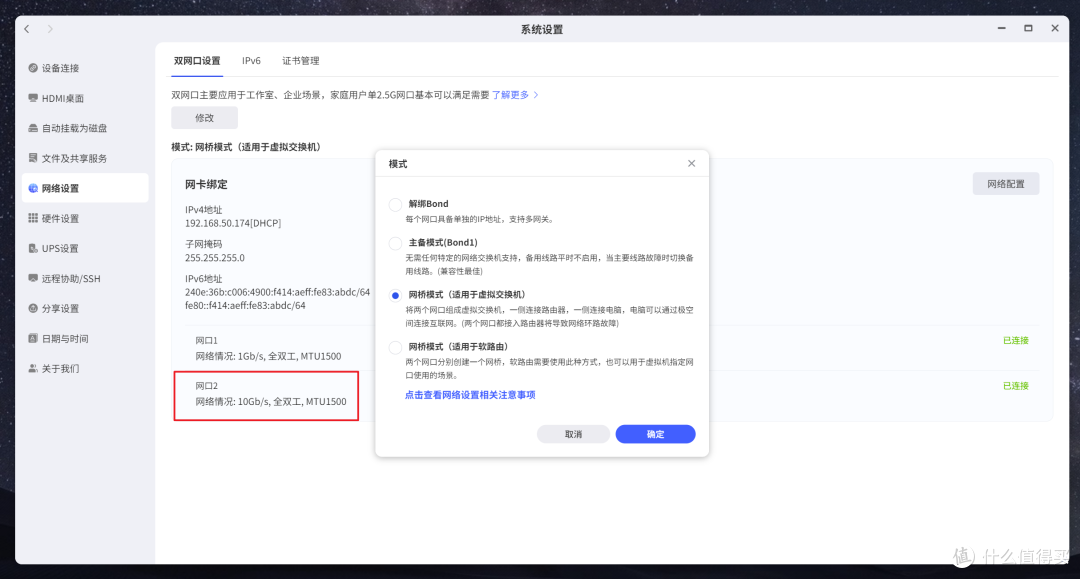Click the subnet mask 255.255.255.0
1080x579 pixels.
pyautogui.click(x=215, y=257)
